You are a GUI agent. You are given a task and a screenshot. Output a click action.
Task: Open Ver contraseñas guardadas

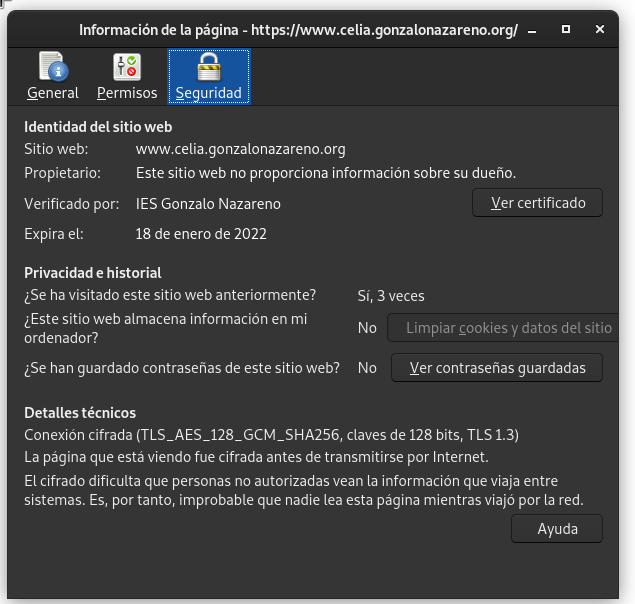coord(496,368)
